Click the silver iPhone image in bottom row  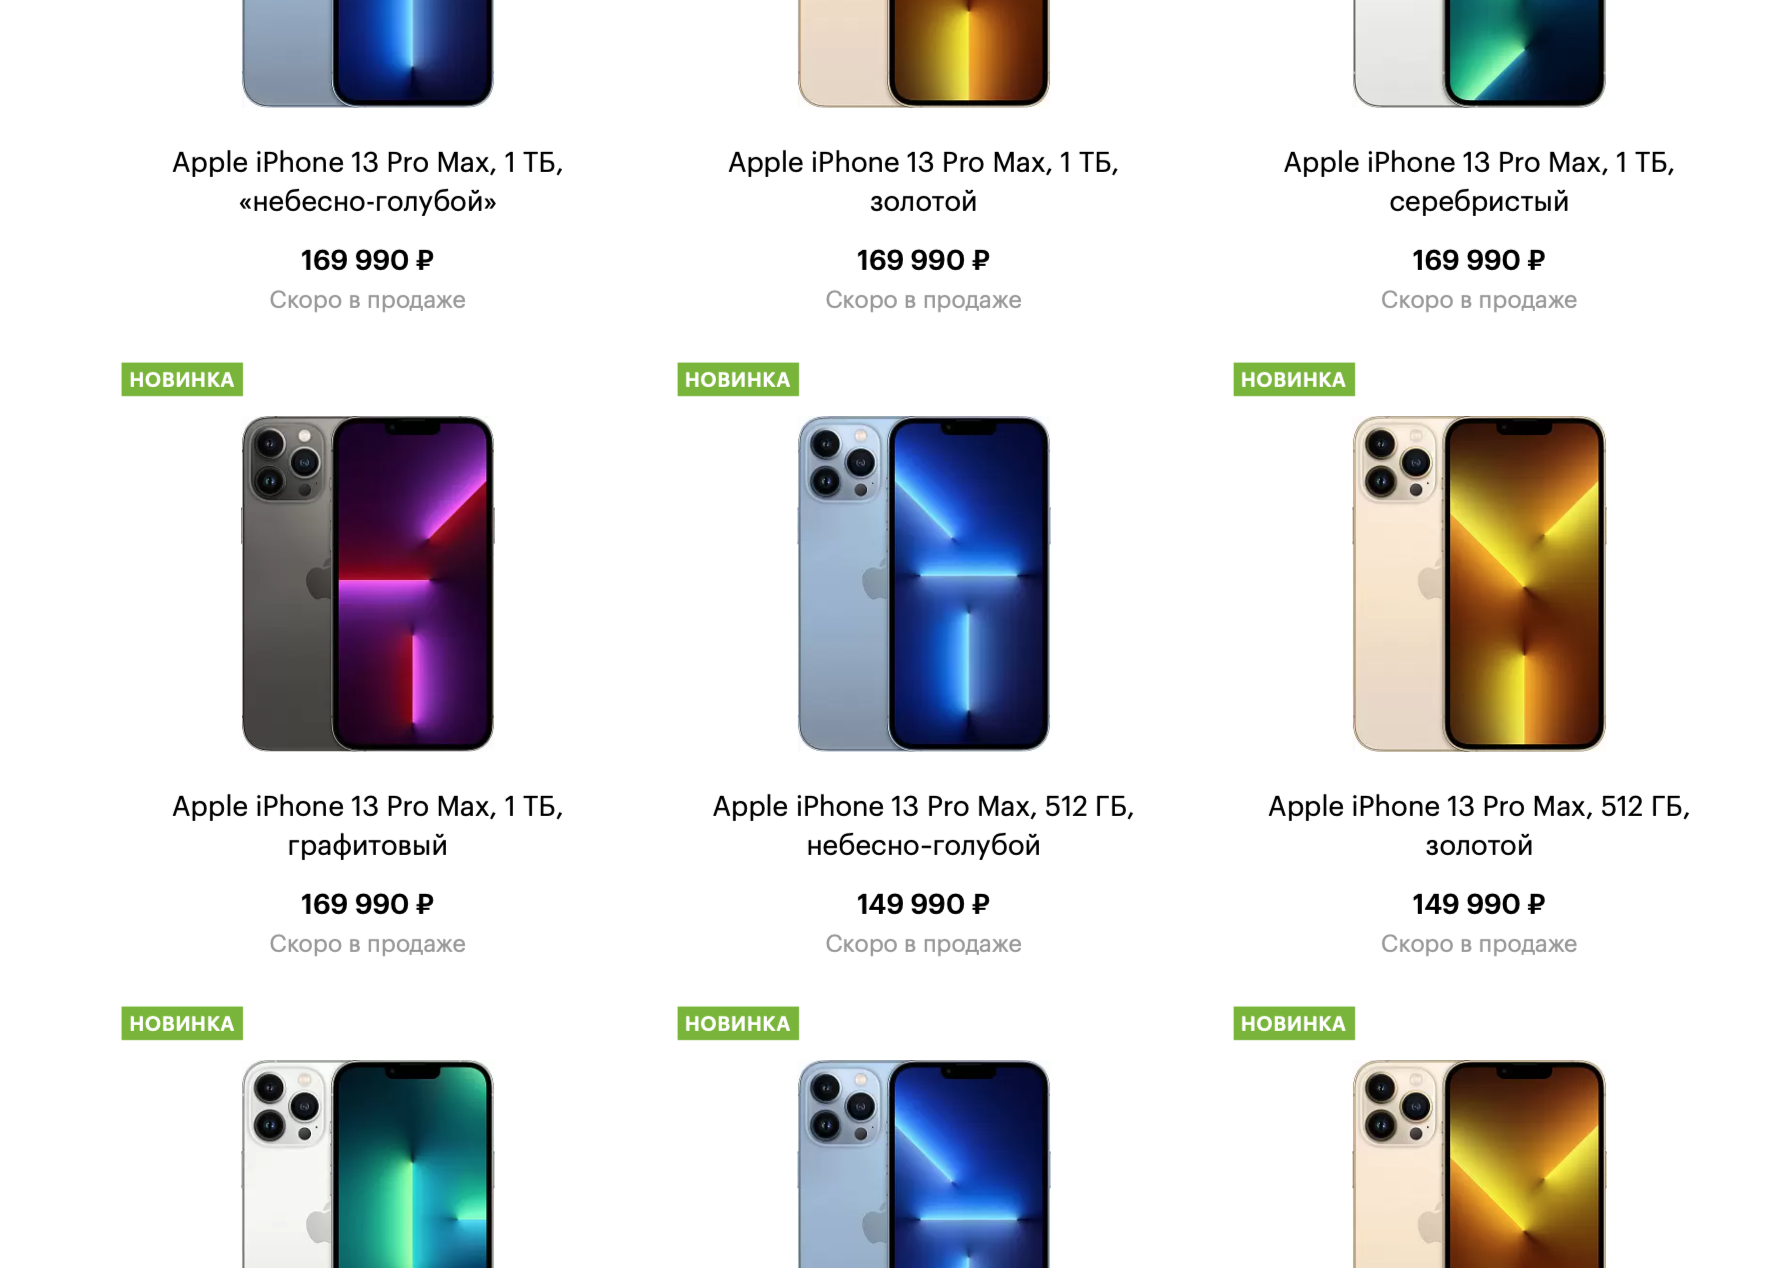click(367, 1164)
